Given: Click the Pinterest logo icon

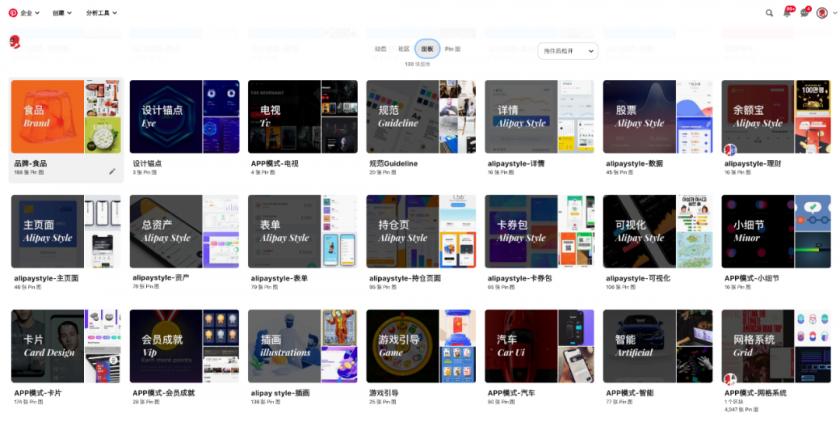Looking at the screenshot, I should (x=13, y=13).
